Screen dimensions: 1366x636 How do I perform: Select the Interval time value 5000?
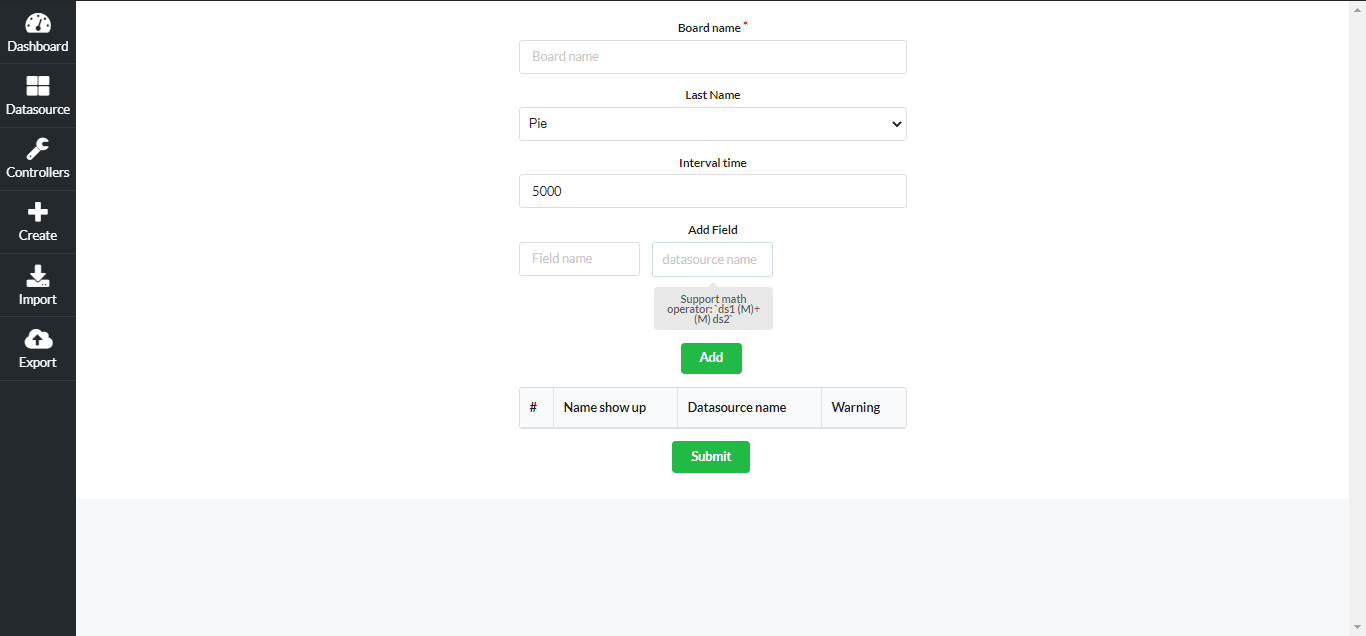[x=712, y=191]
